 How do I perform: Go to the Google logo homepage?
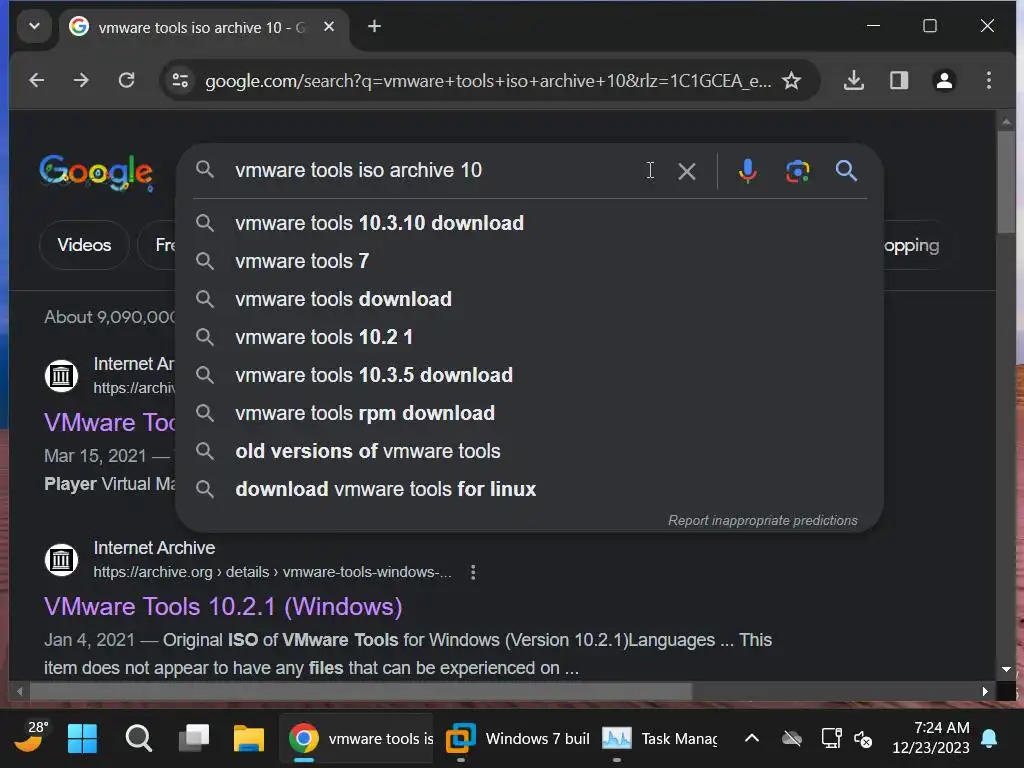tap(96, 172)
